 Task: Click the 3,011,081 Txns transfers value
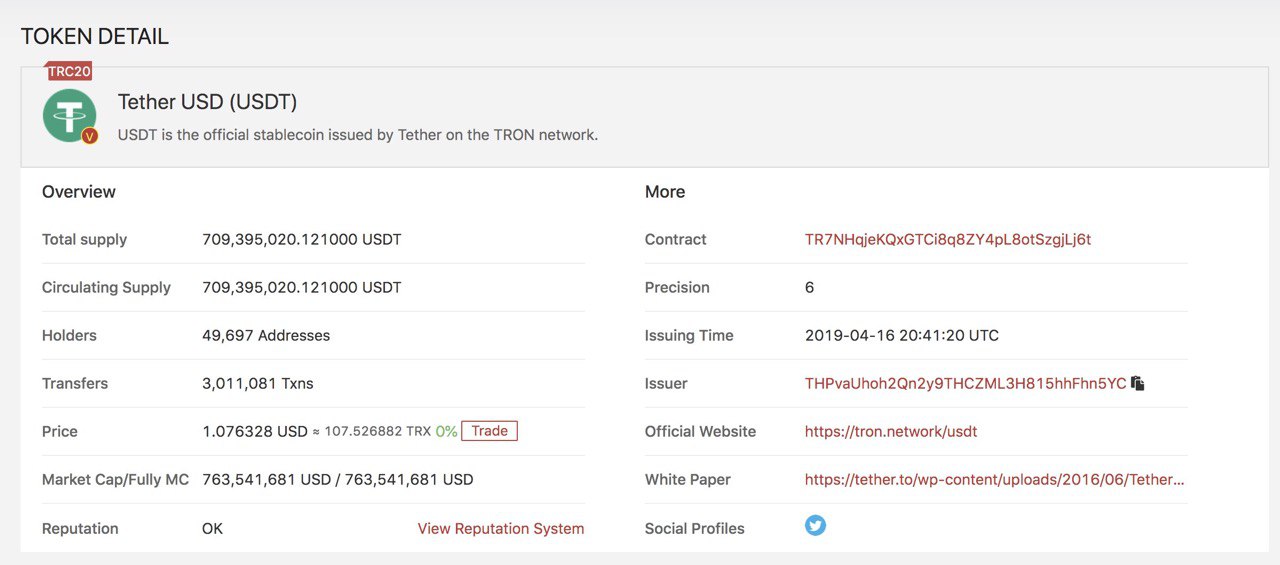pos(258,383)
